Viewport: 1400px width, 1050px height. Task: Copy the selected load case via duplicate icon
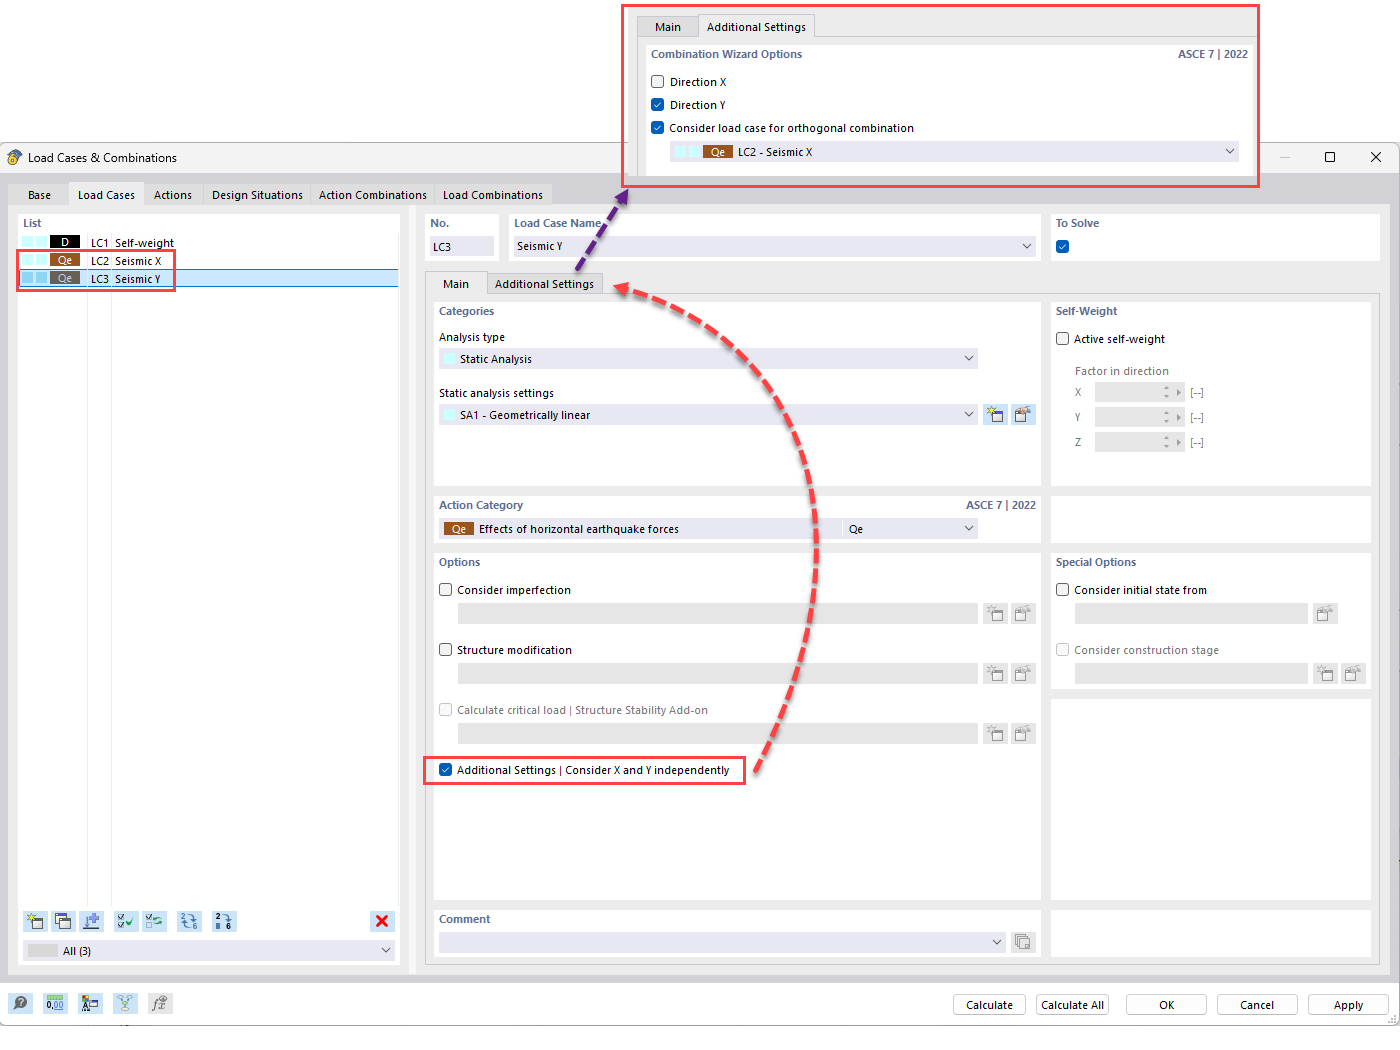63,921
